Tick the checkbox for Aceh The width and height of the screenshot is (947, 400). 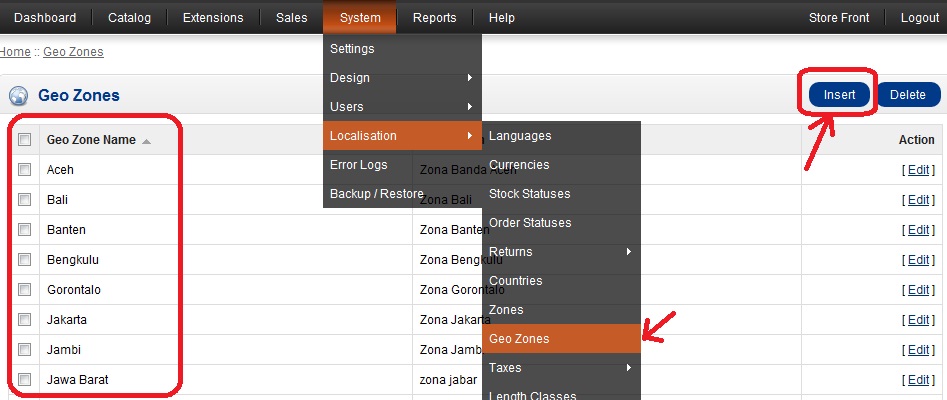[x=25, y=170]
